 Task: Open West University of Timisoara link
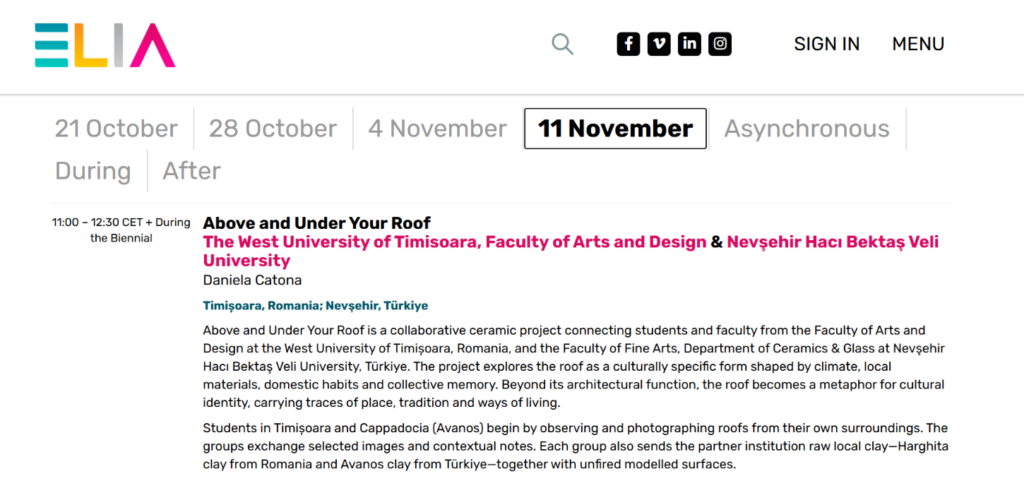[455, 242]
